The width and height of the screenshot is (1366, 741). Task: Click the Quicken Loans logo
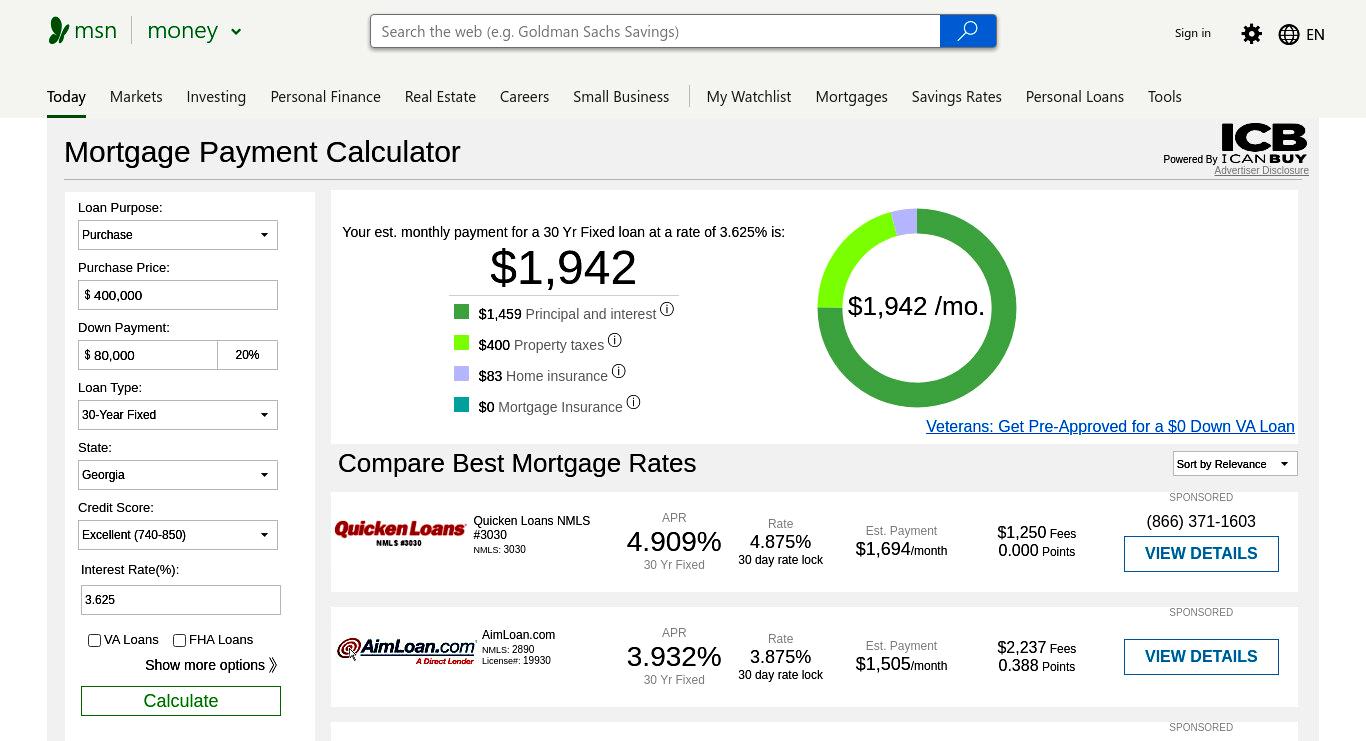click(400, 533)
